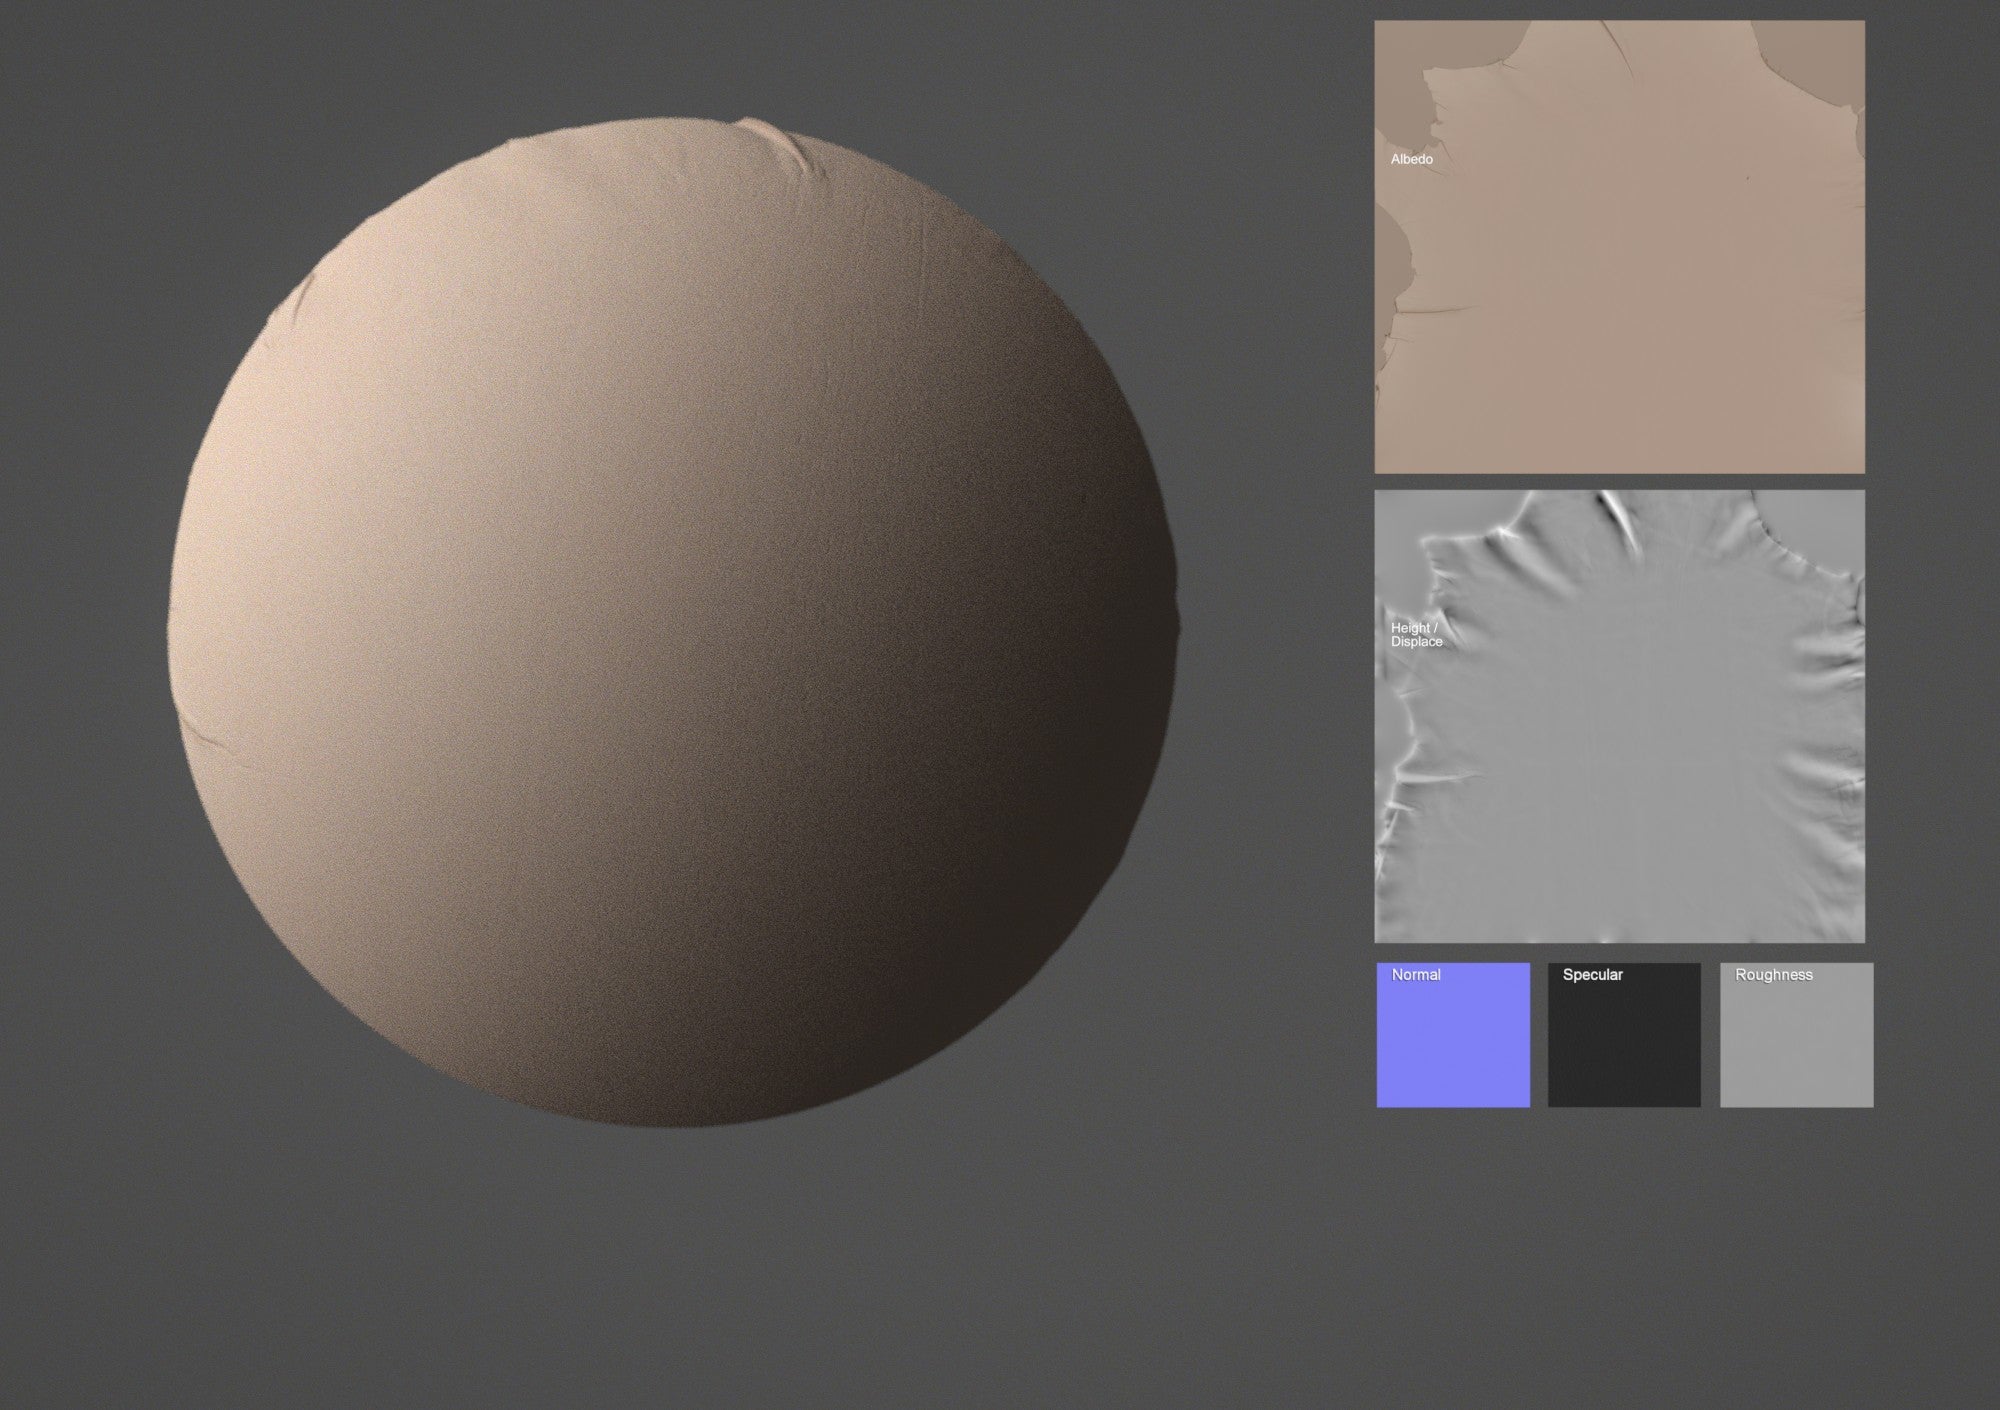Select the Specular map swatch
Screen dimensions: 2000x1410
[x=1624, y=1035]
